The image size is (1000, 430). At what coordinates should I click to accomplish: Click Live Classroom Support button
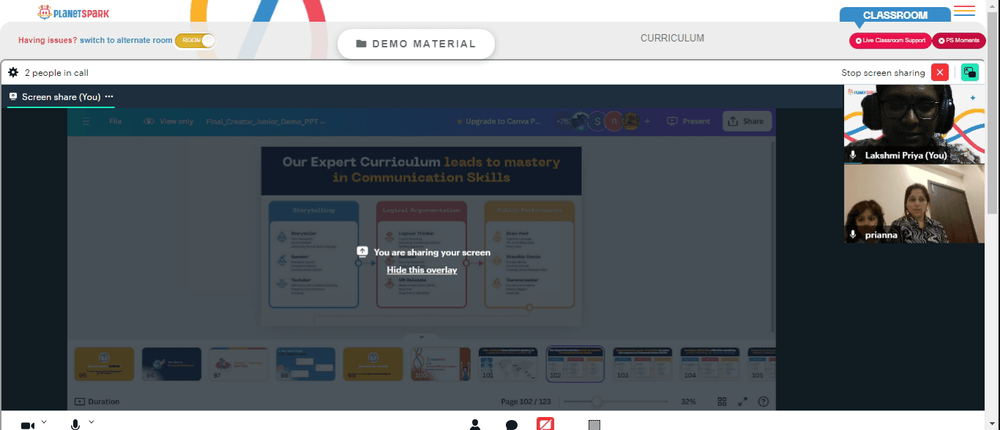coord(890,40)
